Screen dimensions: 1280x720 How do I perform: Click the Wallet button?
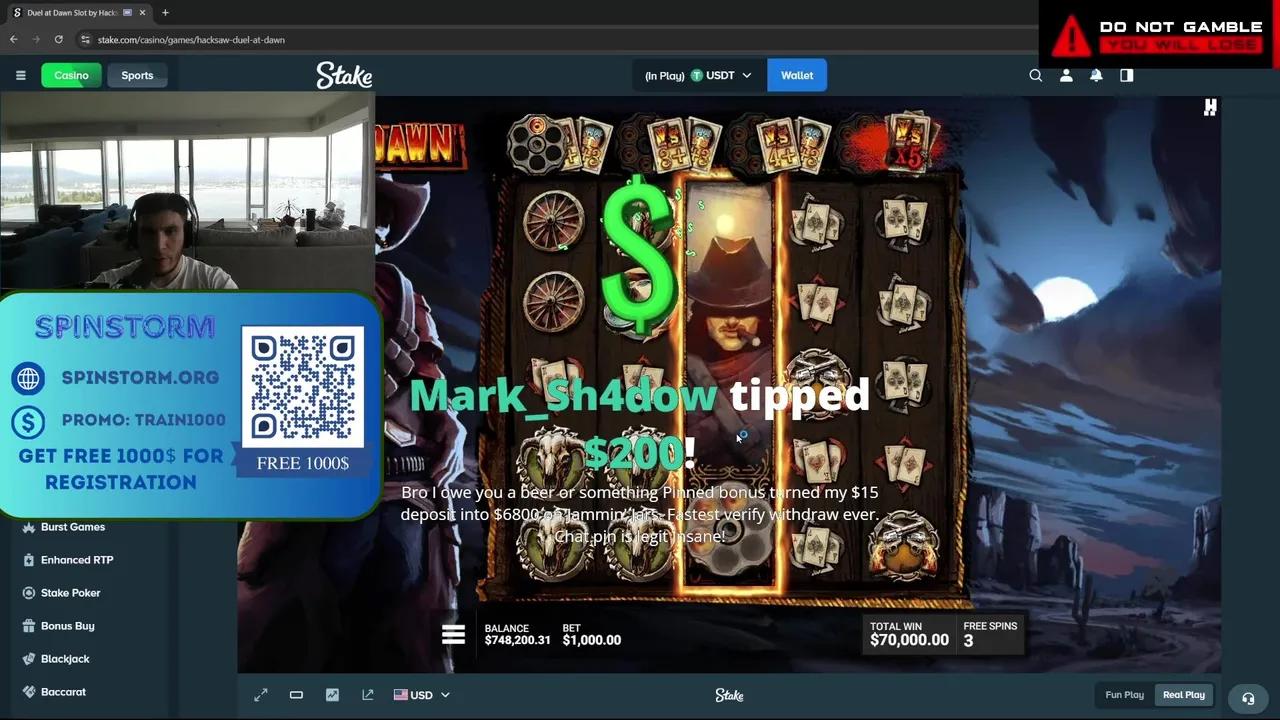pos(797,75)
